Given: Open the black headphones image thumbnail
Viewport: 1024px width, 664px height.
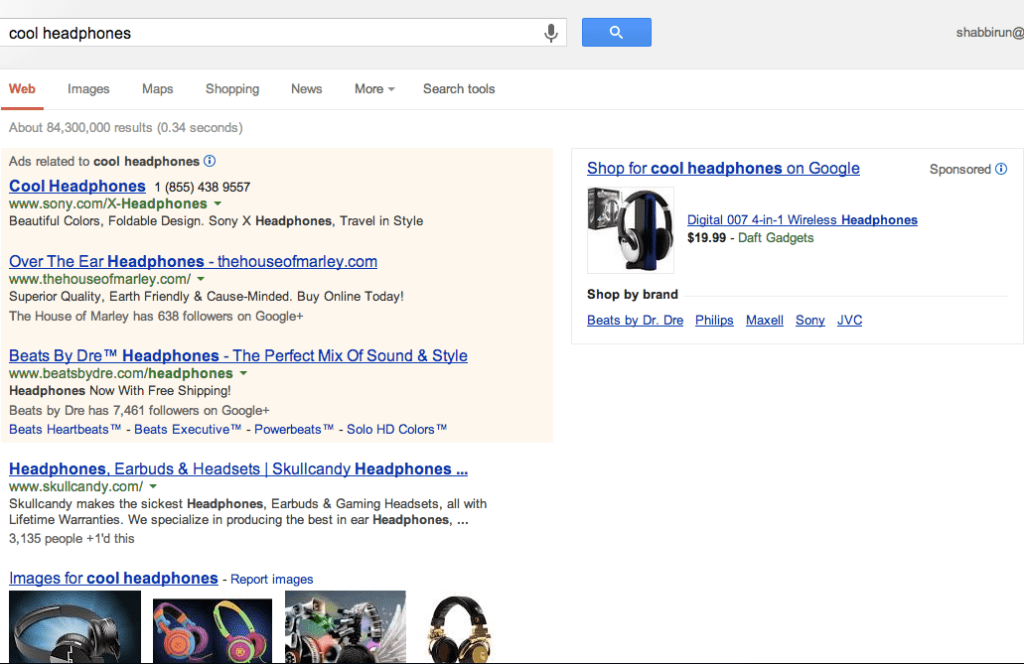Looking at the screenshot, I should click(75, 627).
